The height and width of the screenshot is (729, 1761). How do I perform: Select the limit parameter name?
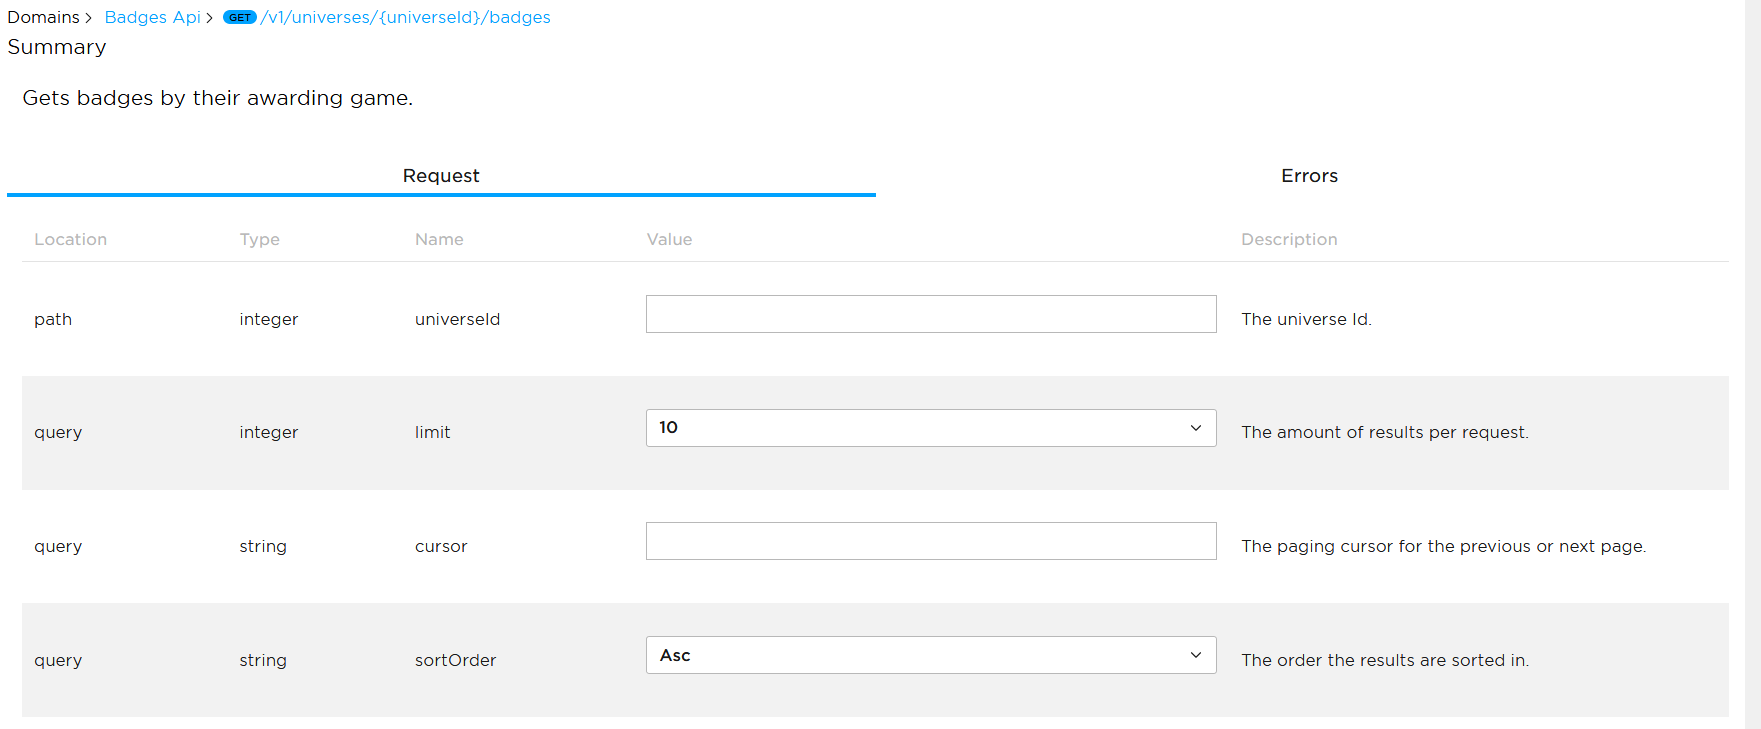432,432
